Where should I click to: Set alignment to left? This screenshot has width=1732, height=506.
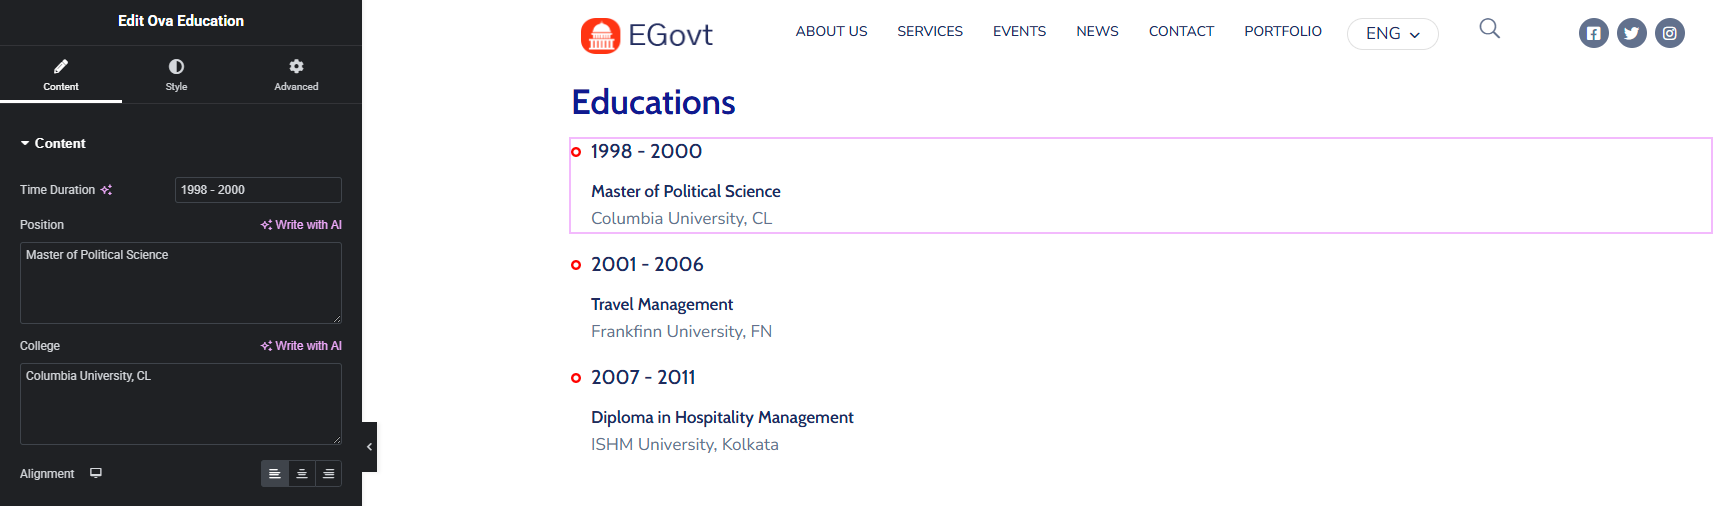[x=275, y=474]
